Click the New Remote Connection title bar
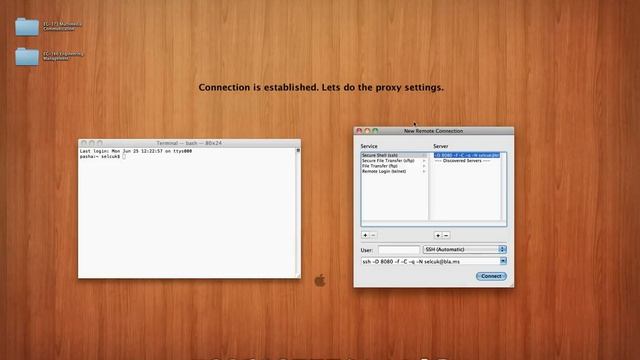640x360 pixels. [x=433, y=131]
